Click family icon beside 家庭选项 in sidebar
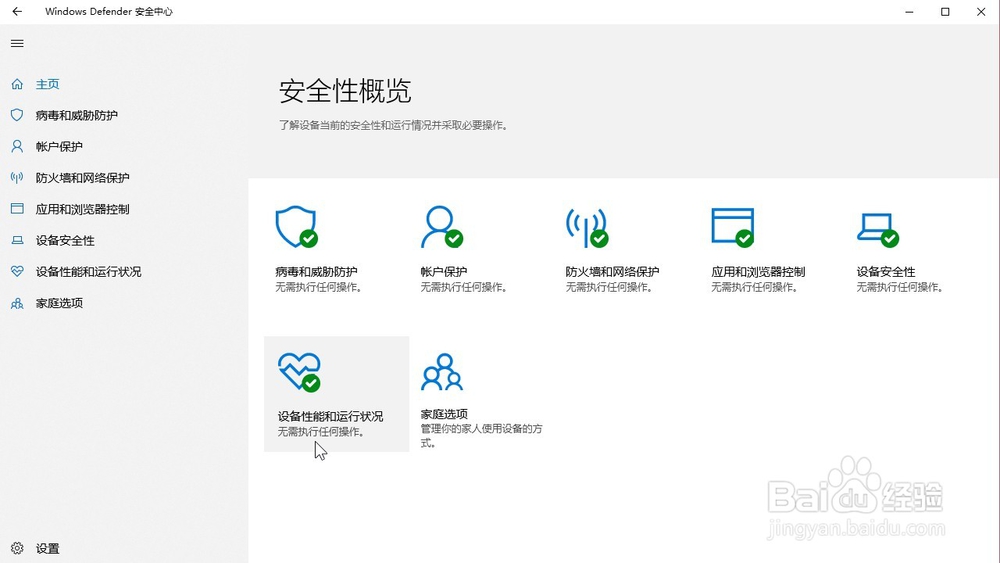The image size is (1000, 563). point(17,303)
